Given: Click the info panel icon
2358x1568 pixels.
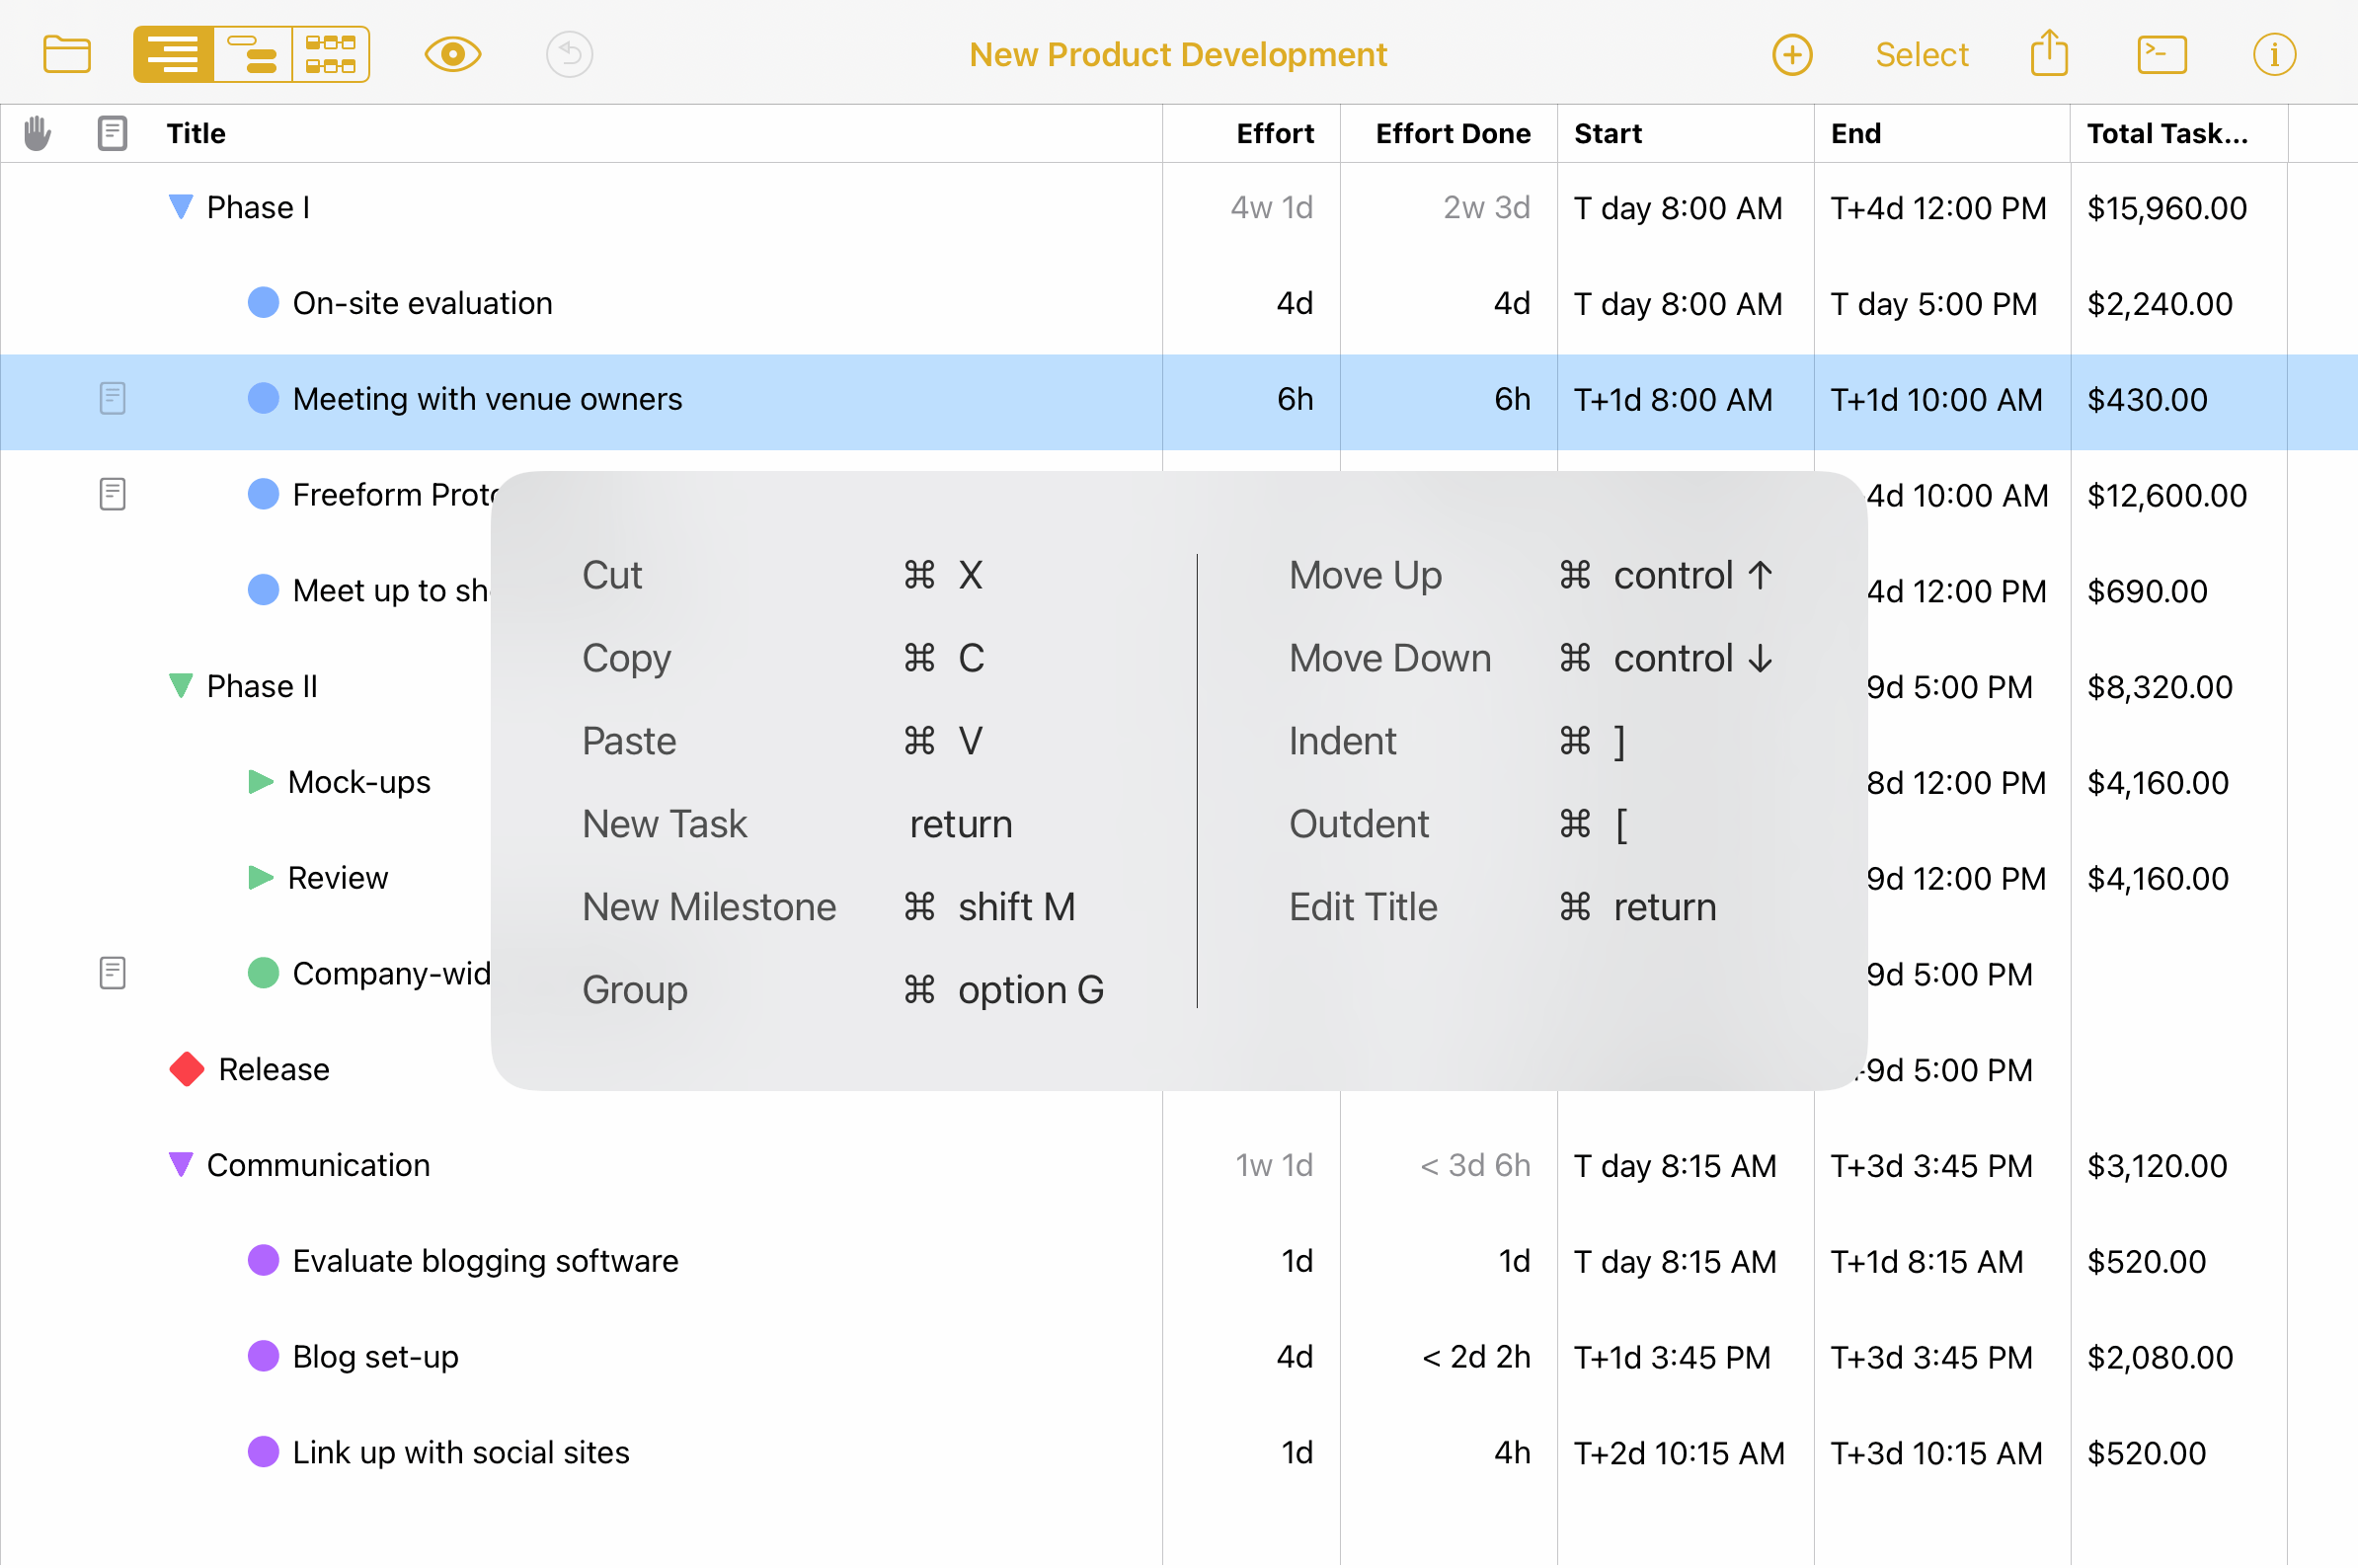Looking at the screenshot, I should [x=2274, y=52].
